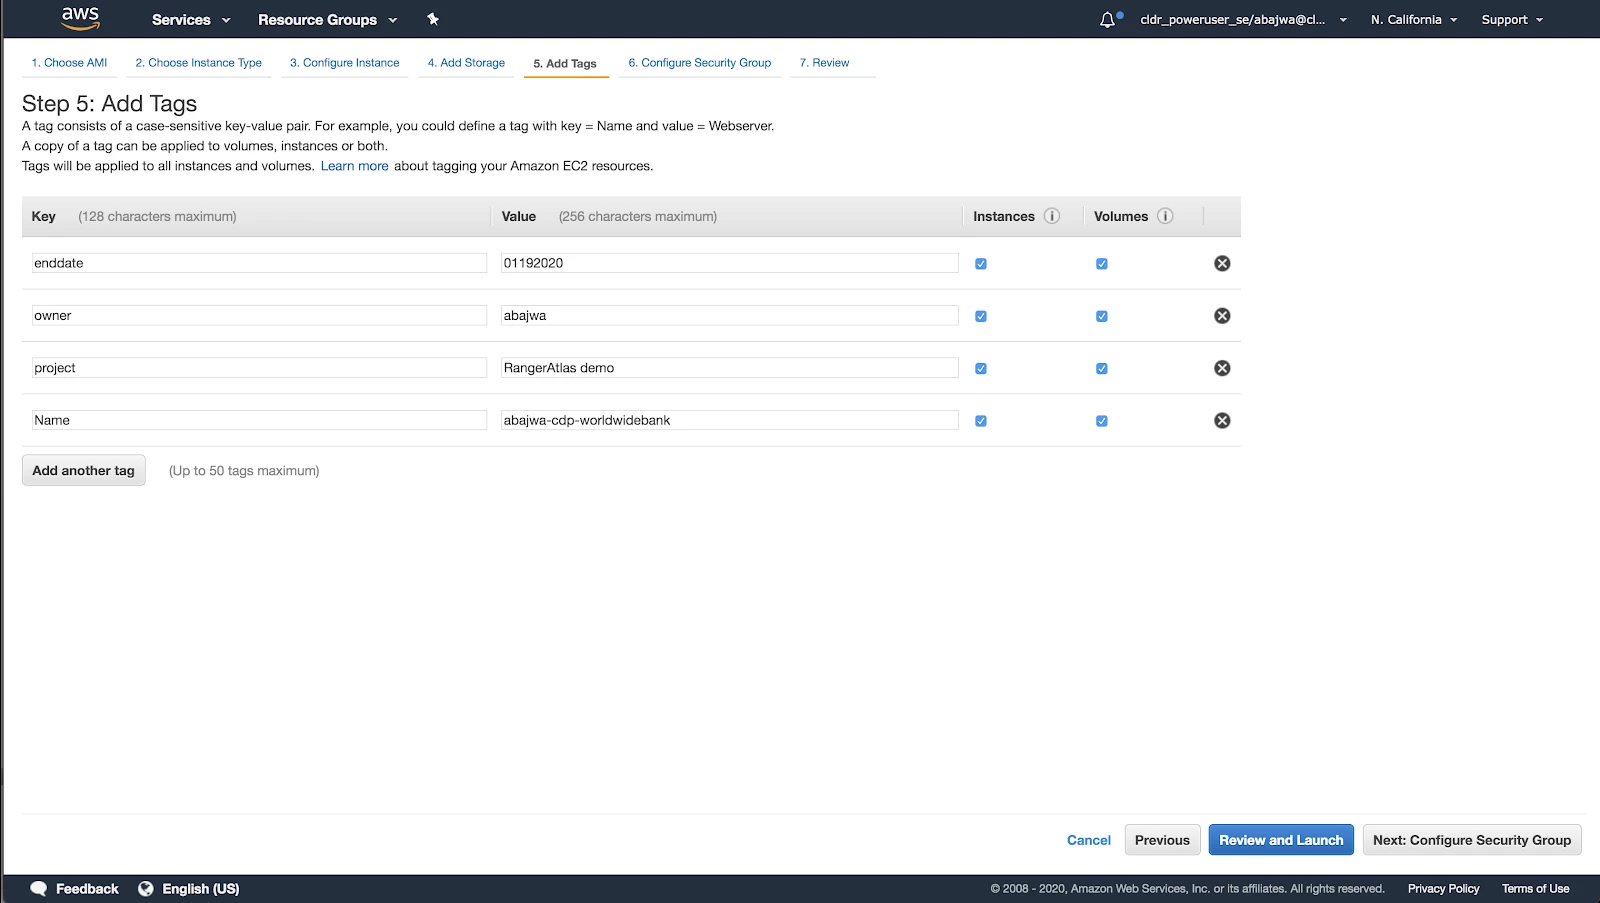Click the Review and Launch button
The height and width of the screenshot is (903, 1600).
coord(1281,840)
